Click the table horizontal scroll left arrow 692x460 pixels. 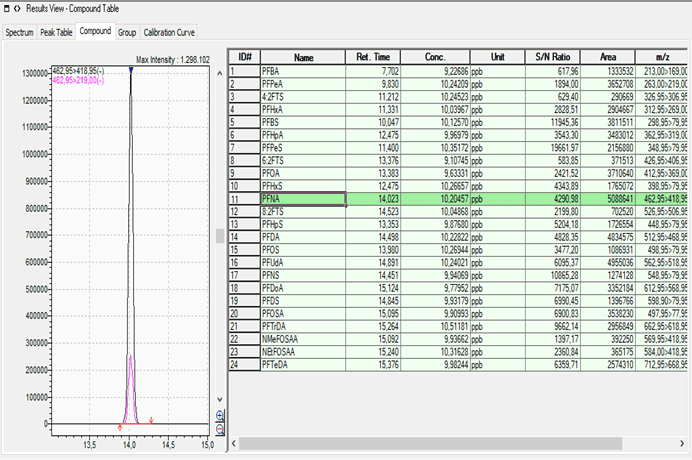234,443
